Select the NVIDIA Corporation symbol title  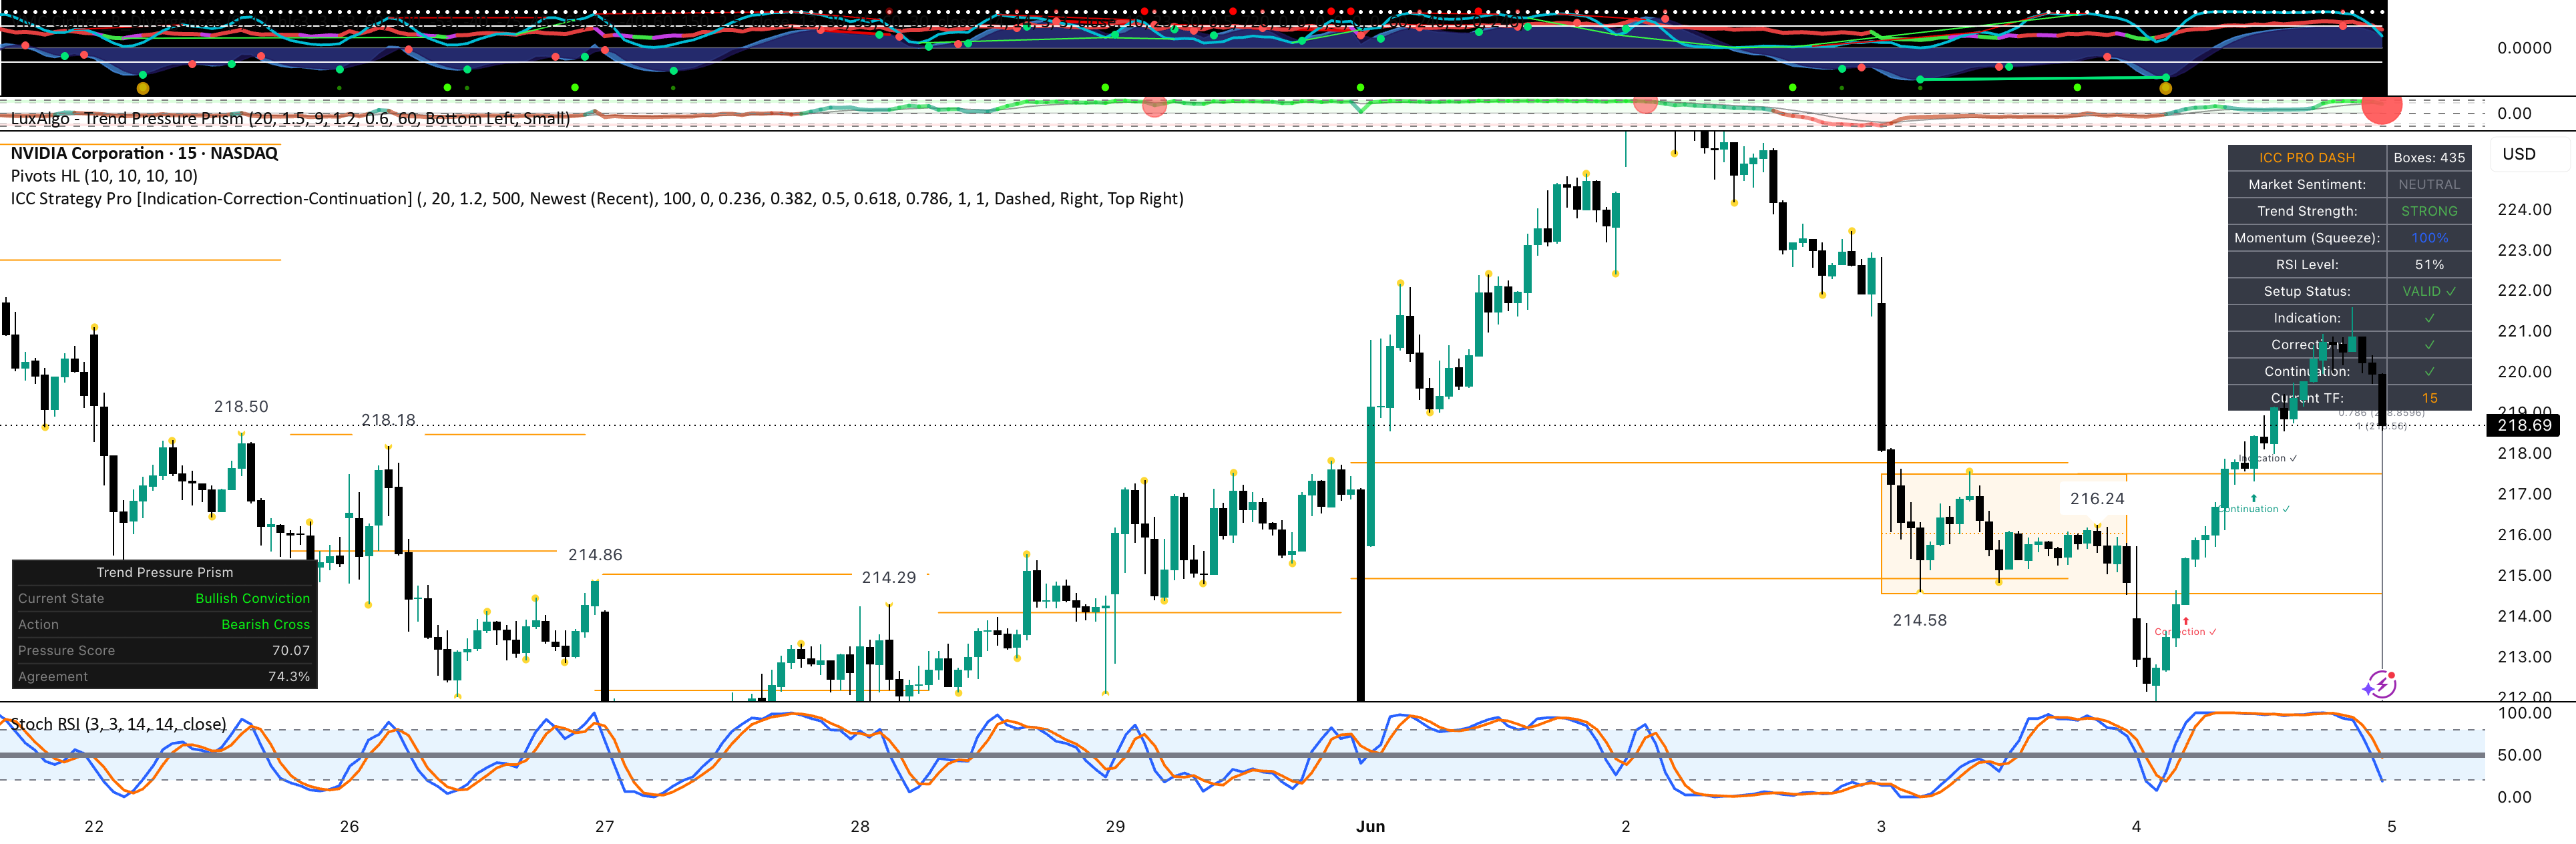tap(144, 153)
